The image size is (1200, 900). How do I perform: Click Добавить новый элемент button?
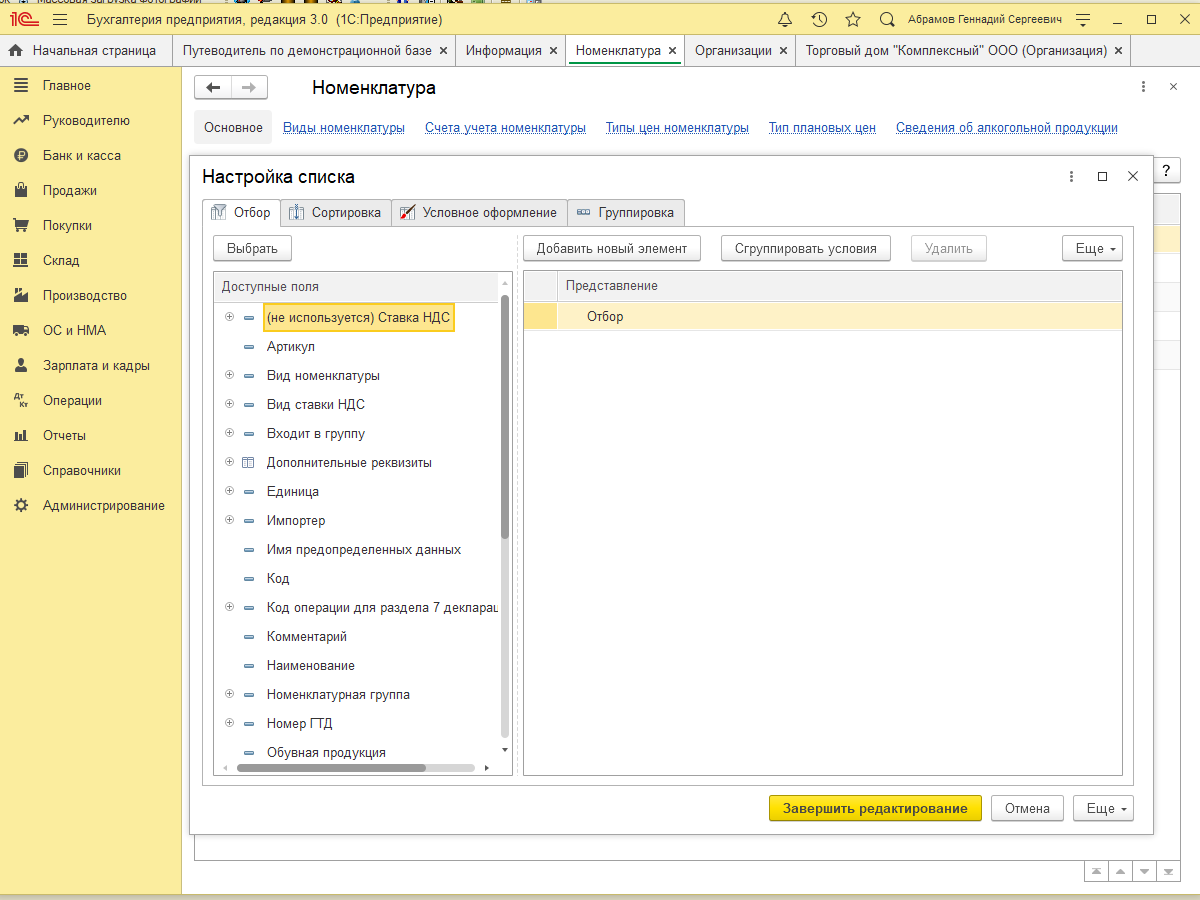tap(611, 249)
